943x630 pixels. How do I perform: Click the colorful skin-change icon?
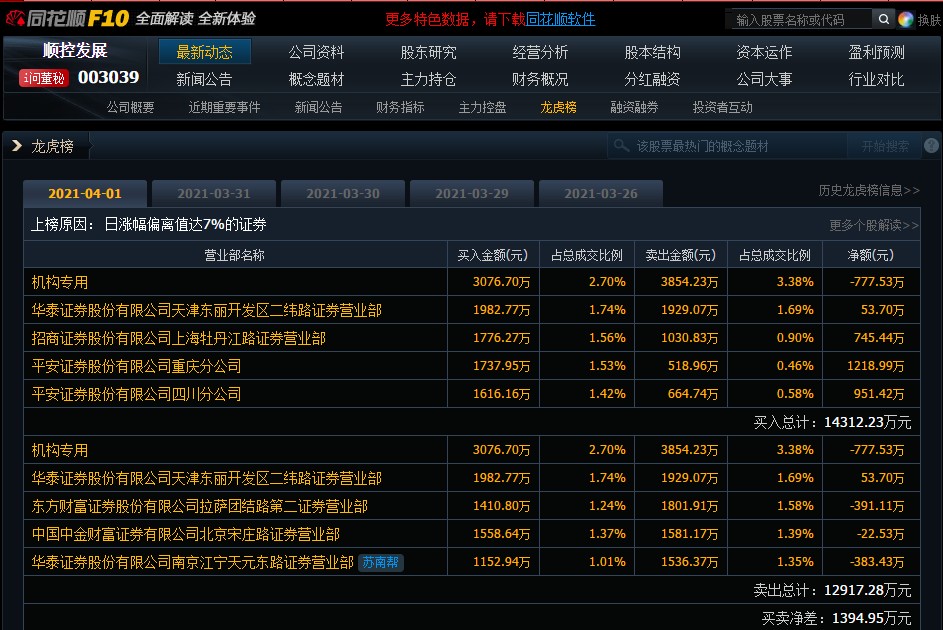[x=906, y=19]
